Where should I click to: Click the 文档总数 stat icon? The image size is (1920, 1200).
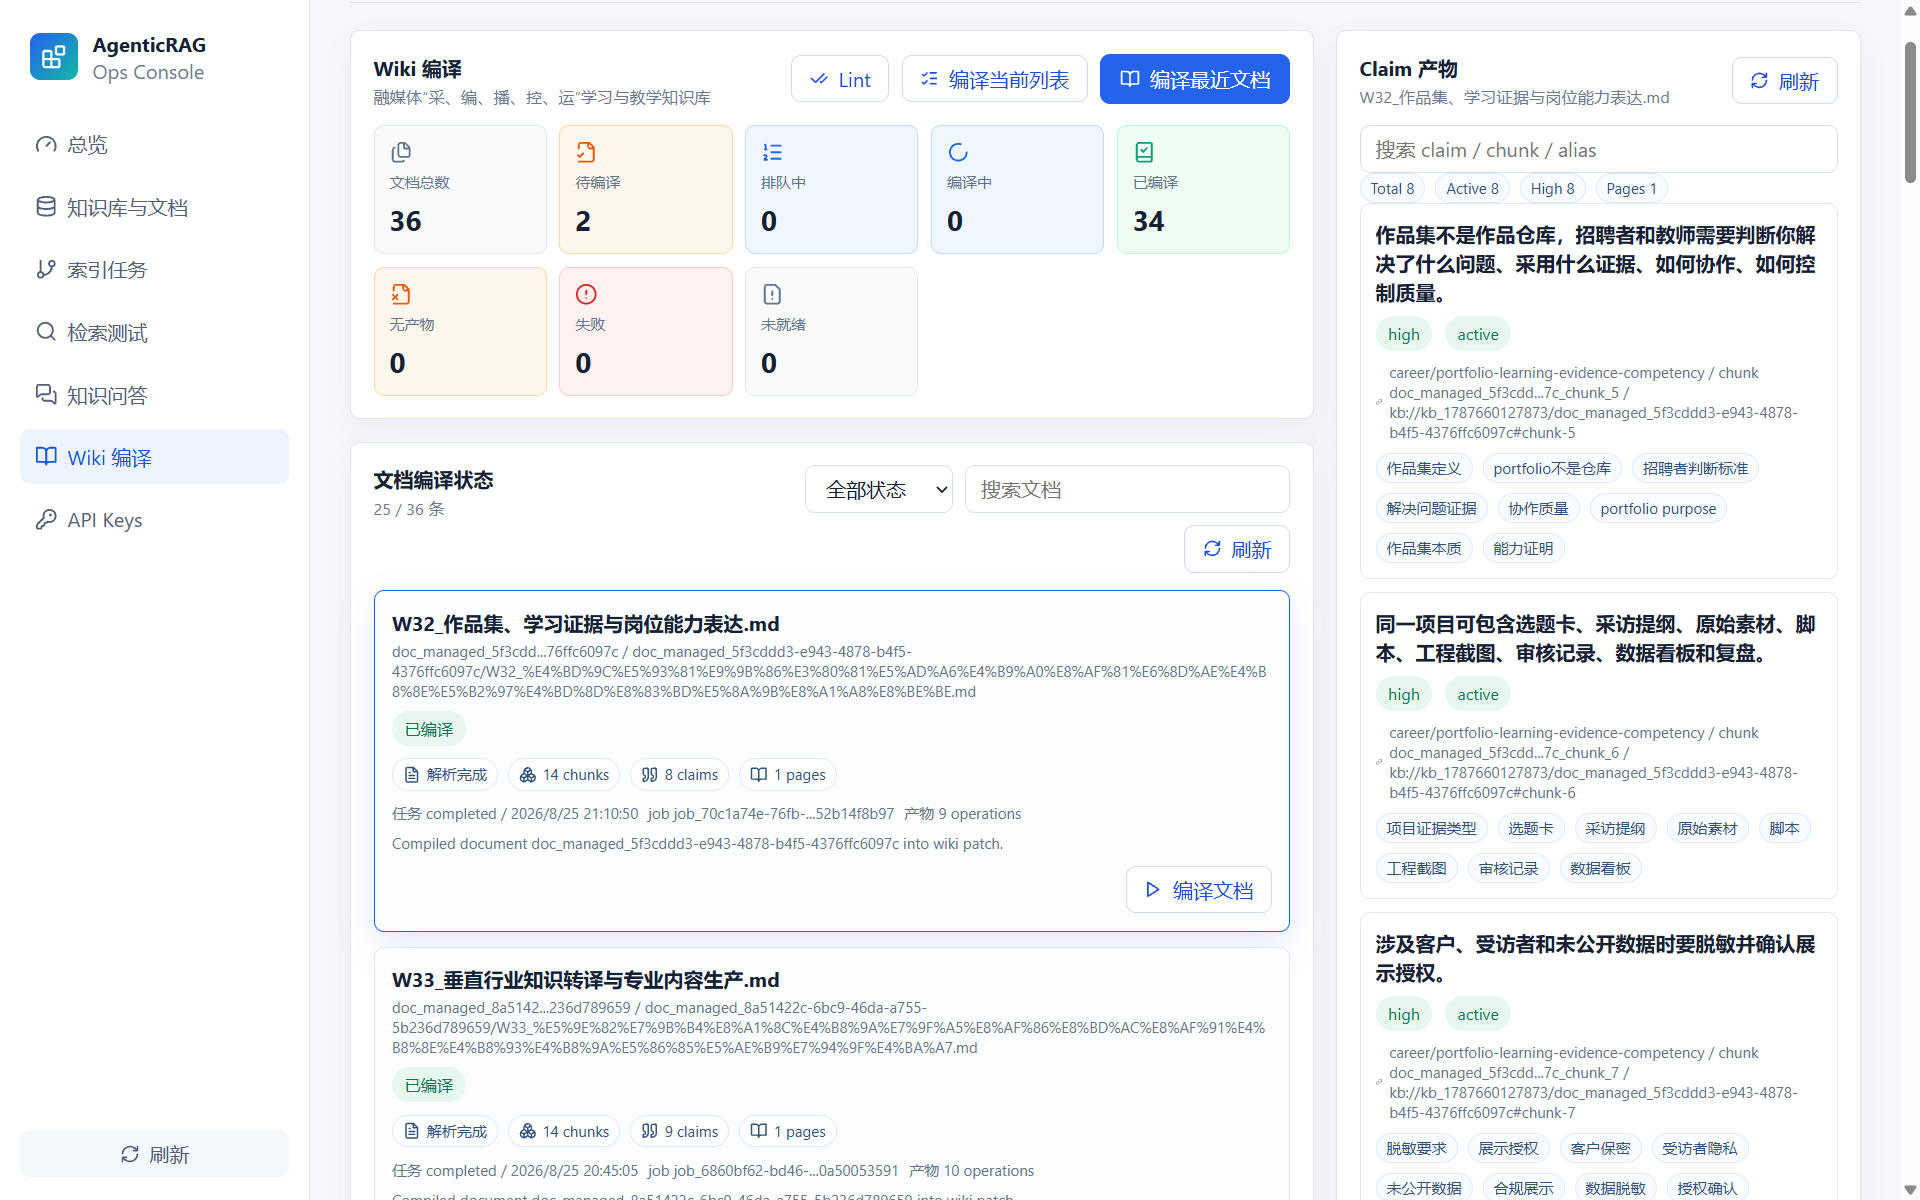[x=401, y=152]
